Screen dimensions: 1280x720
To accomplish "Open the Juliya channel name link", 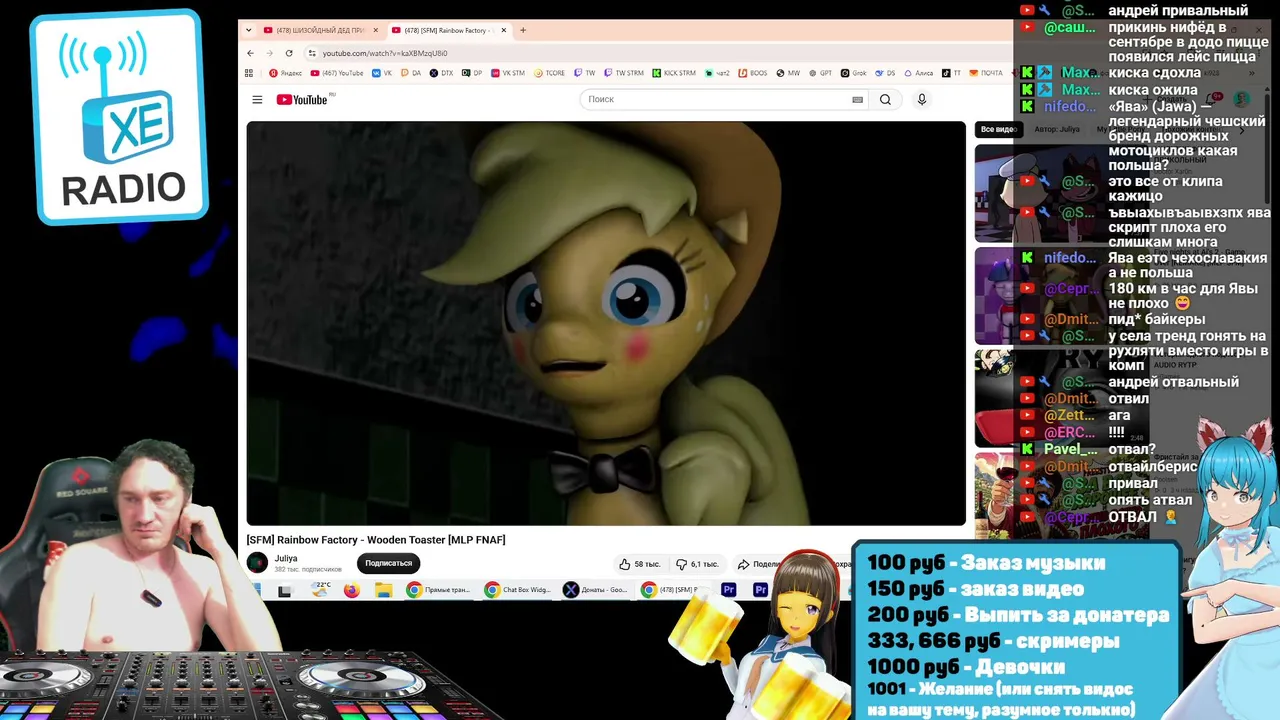I will tap(286, 559).
